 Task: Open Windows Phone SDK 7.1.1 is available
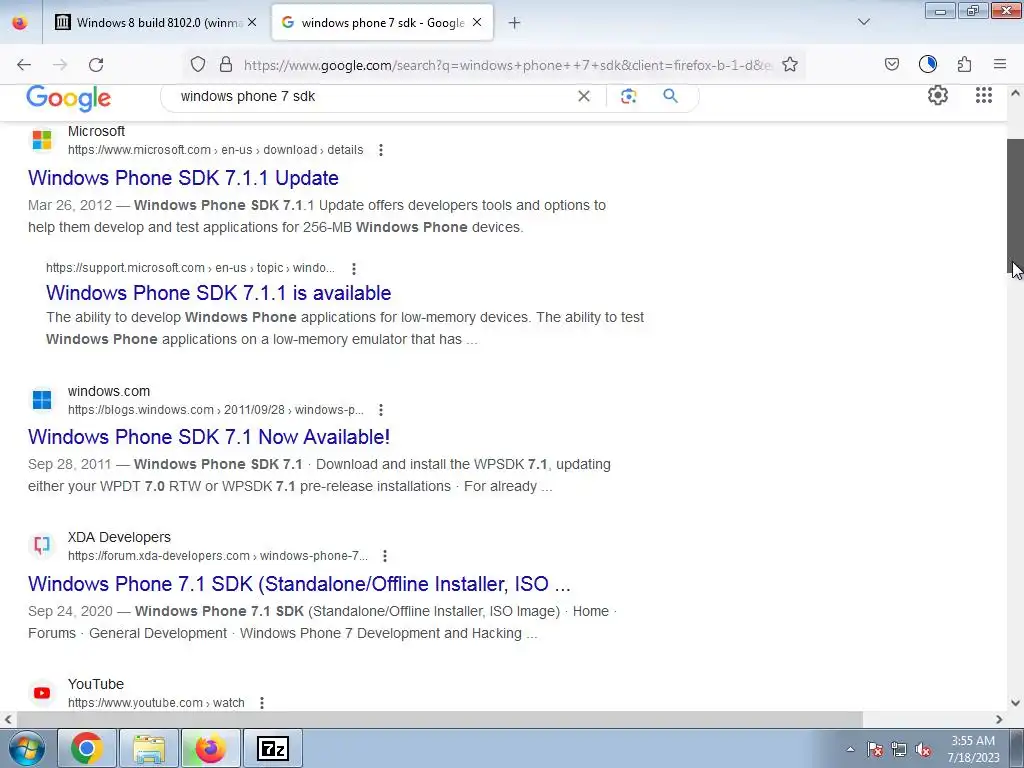click(219, 293)
